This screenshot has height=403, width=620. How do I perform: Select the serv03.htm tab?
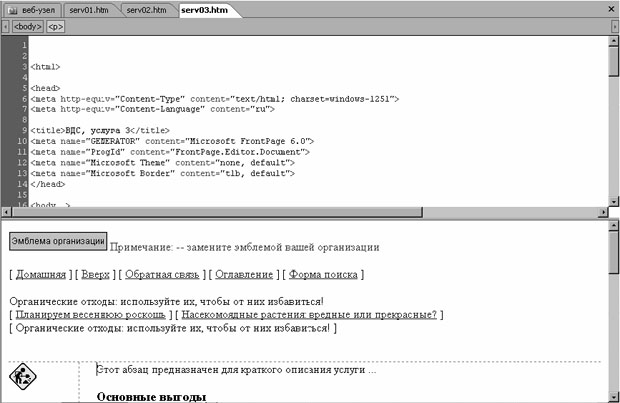point(205,10)
